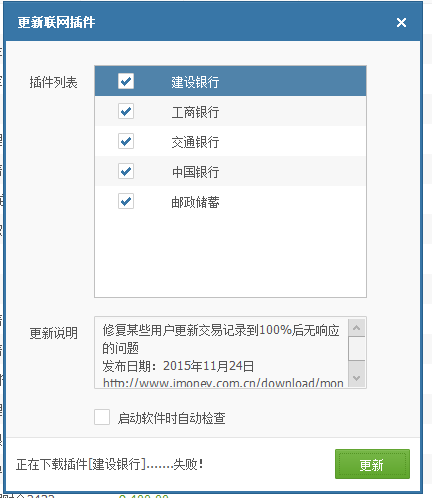Click inside the 更新说明 text area
Screen dimensions: 432x498
click(x=221, y=353)
